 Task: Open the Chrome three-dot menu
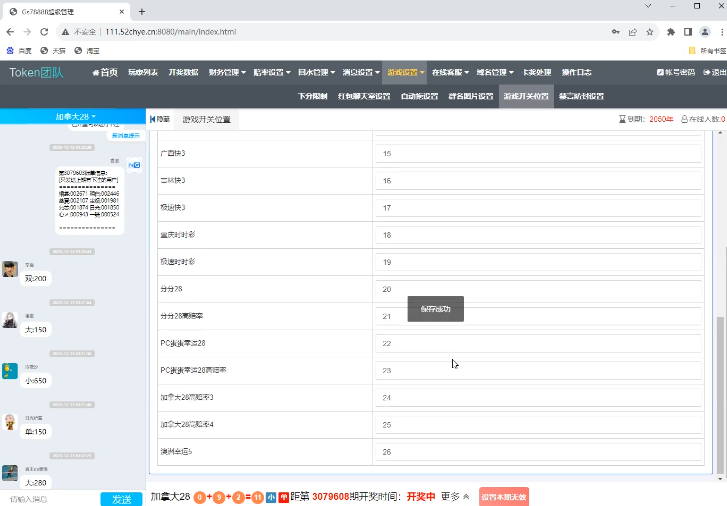[713, 32]
